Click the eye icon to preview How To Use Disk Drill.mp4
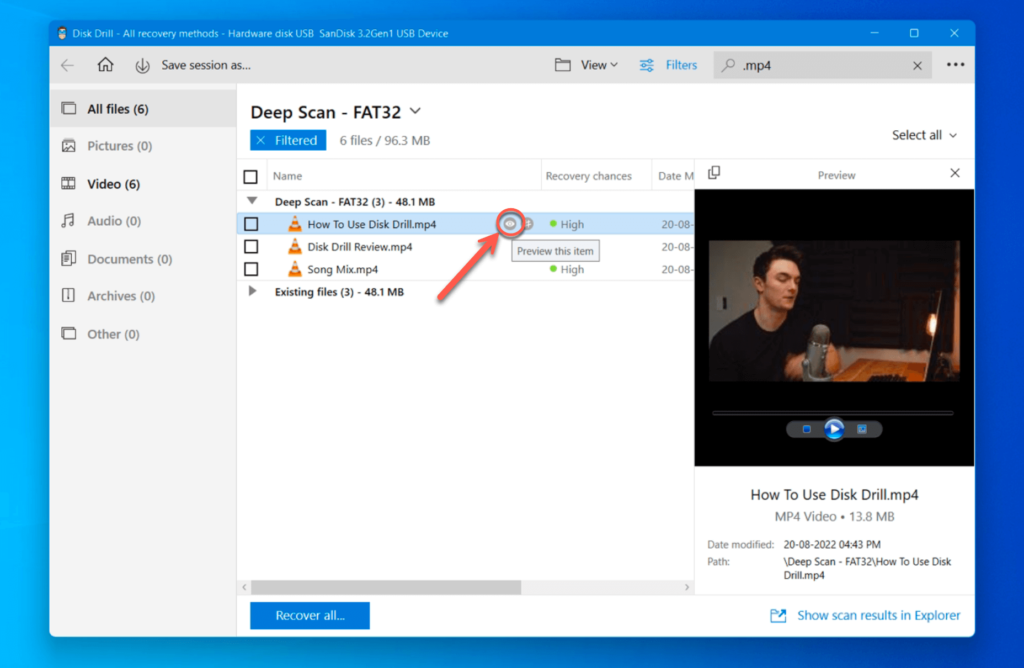 click(510, 223)
